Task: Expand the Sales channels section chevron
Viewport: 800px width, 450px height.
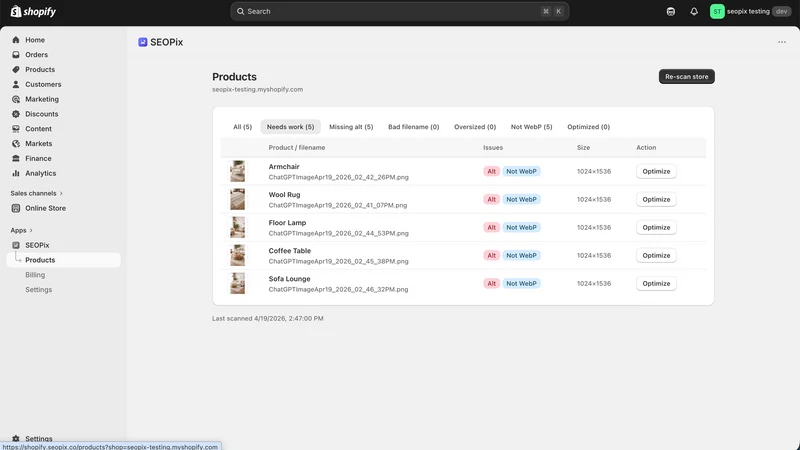Action: pos(61,193)
